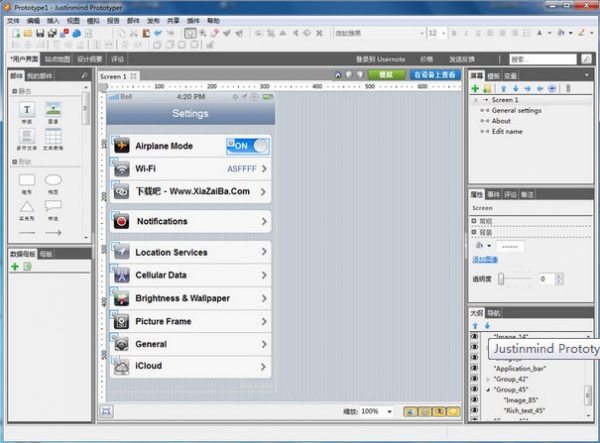Click the Save floppy disk icon
The width and height of the screenshot is (600, 443).
tap(40, 33)
